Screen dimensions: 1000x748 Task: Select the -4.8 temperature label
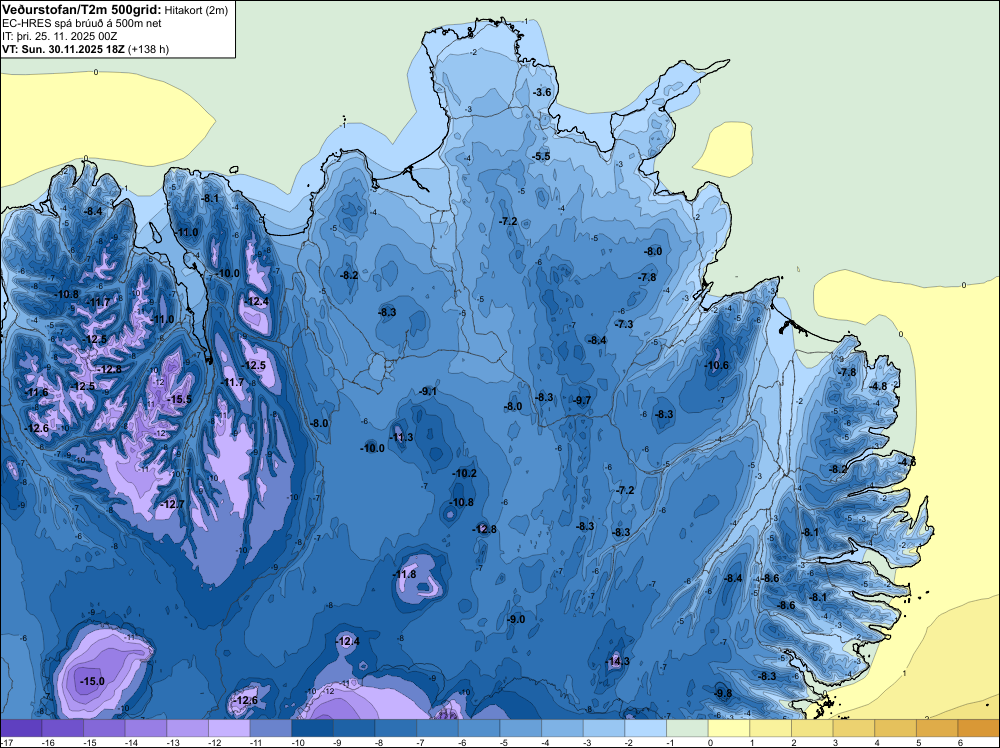[x=878, y=386]
